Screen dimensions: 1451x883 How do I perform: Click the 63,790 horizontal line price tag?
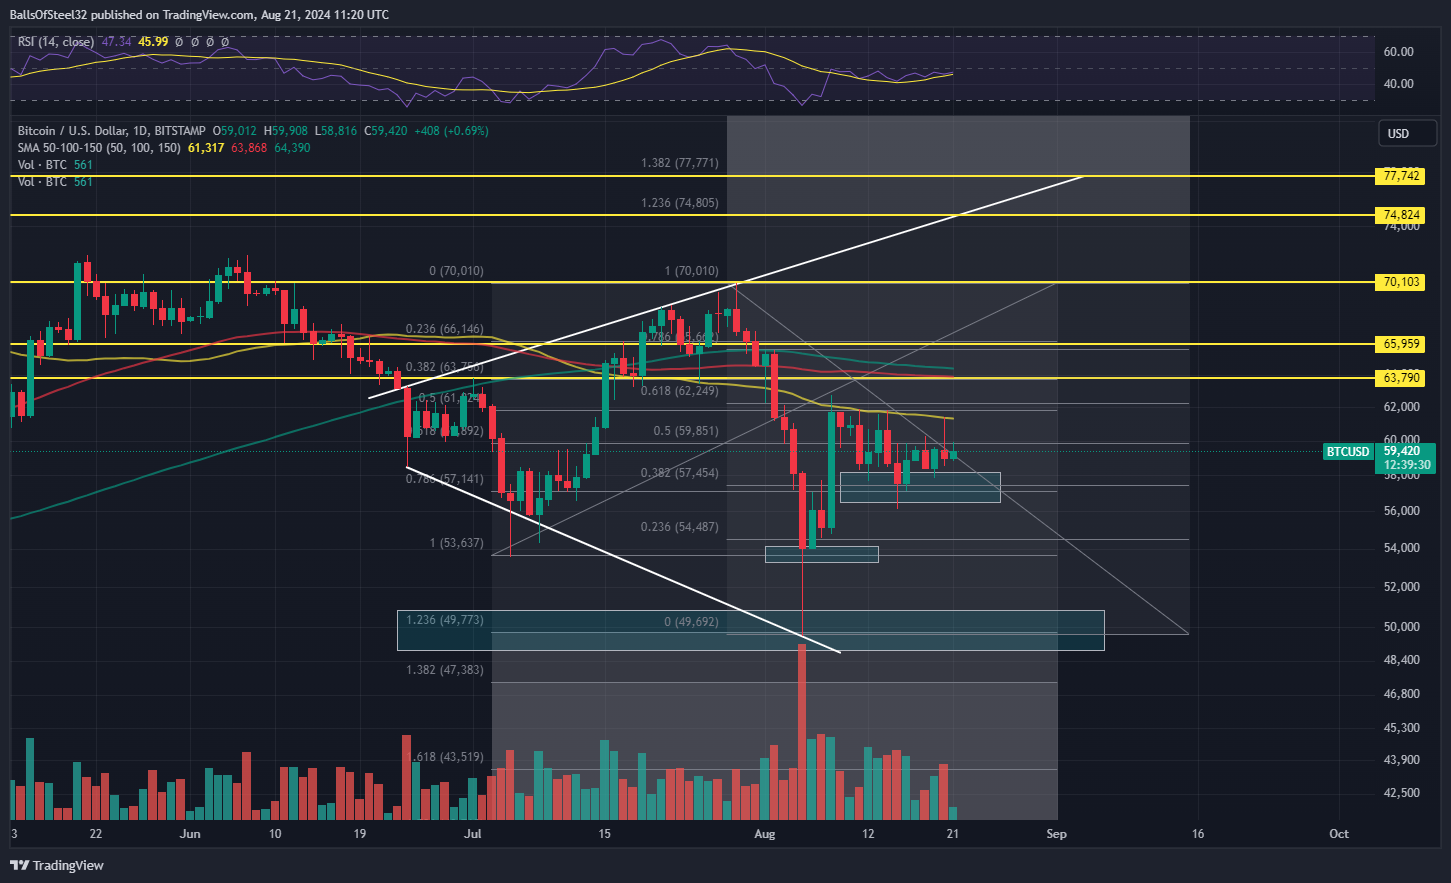click(1401, 378)
